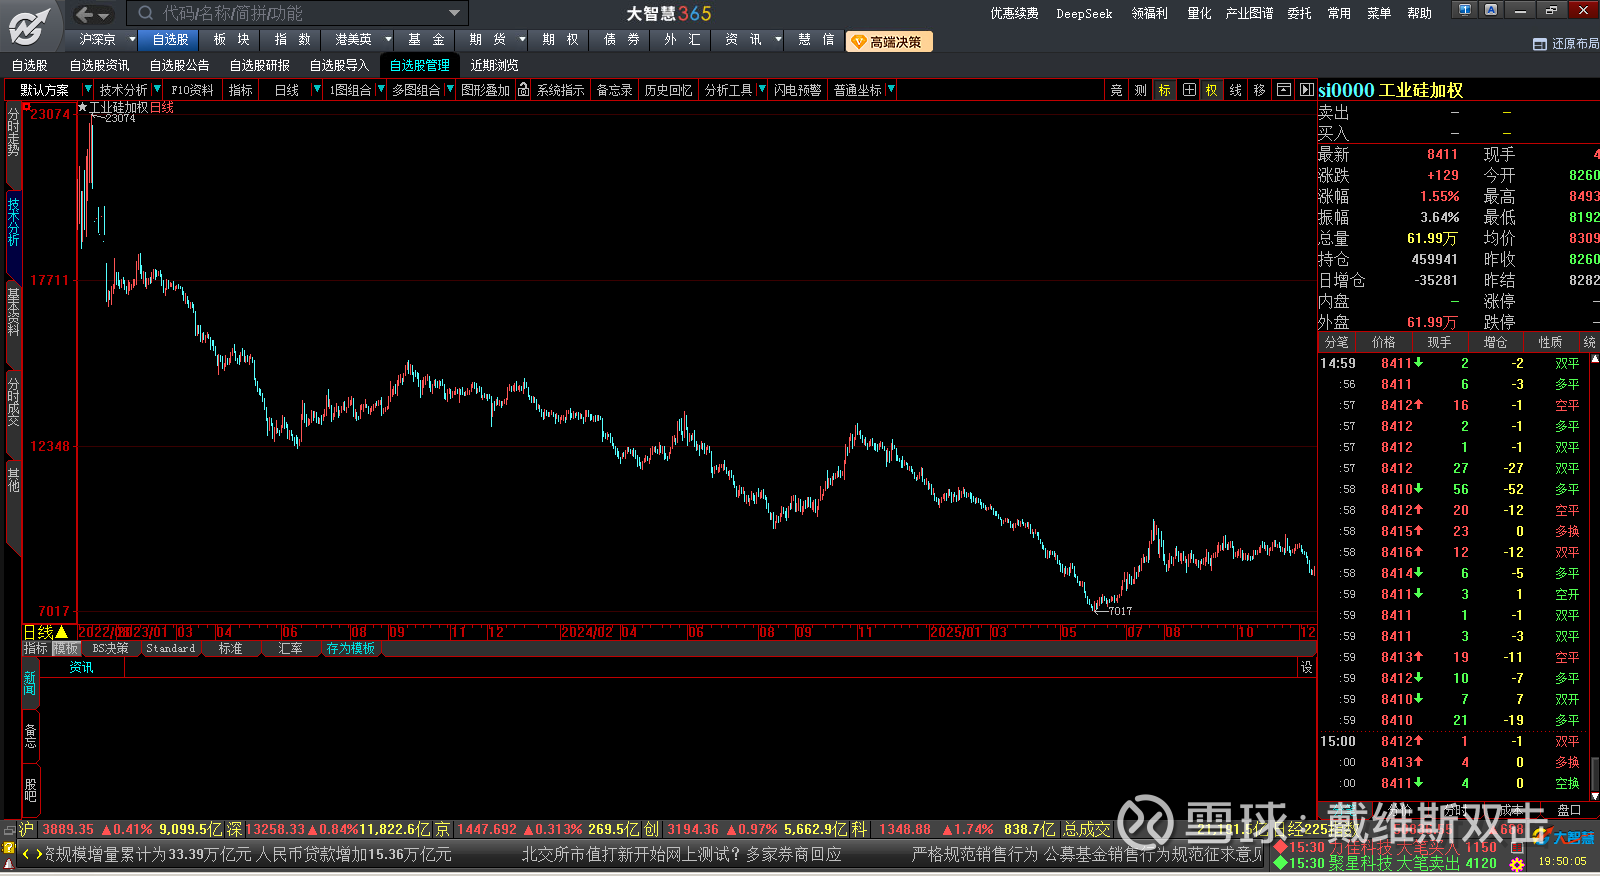
Task: Click the 图形叠加 lock icon
Action: 523,90
